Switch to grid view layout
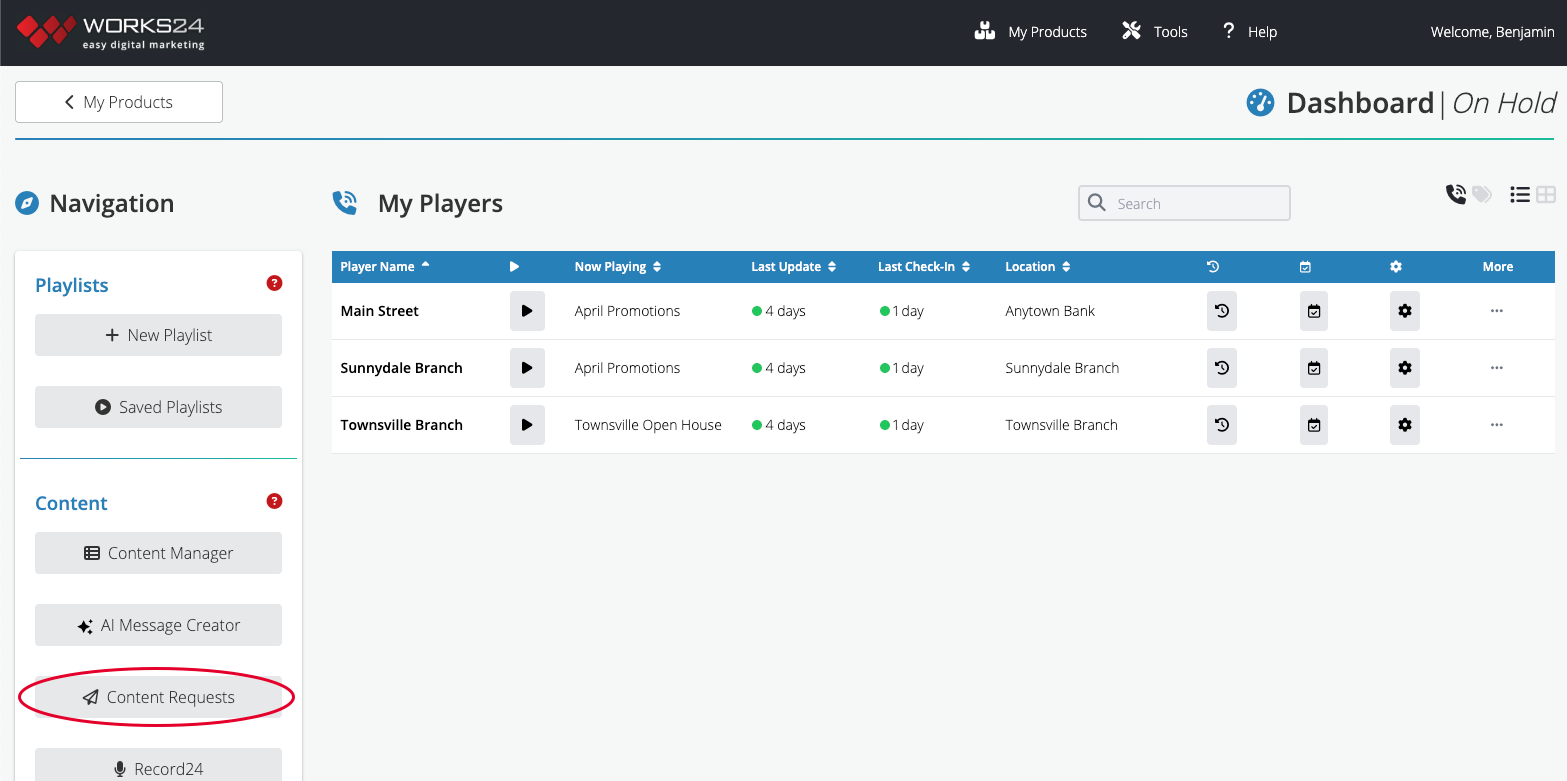This screenshot has width=1567, height=781. 1546,195
